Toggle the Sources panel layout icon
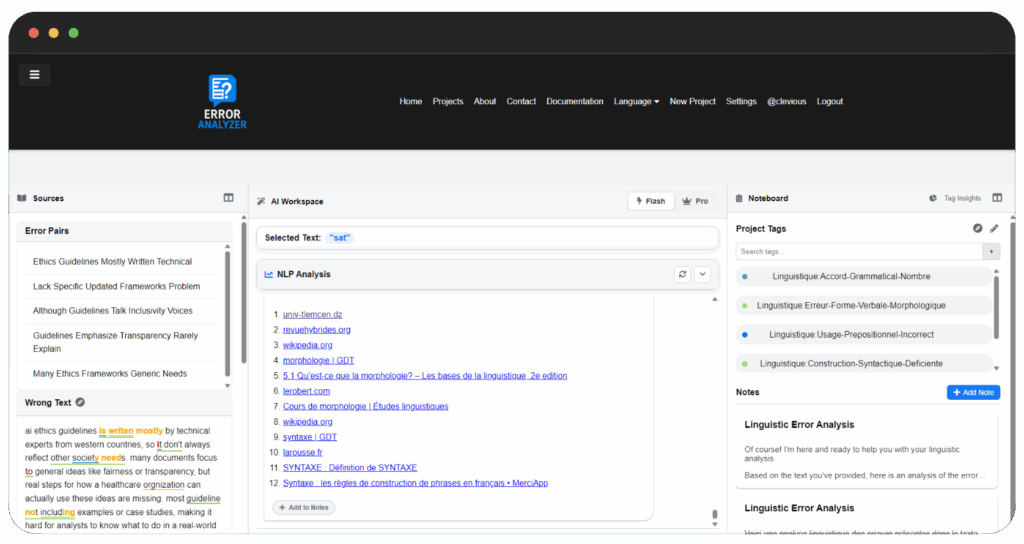Screen dimensions: 1024x544 [x=228, y=198]
